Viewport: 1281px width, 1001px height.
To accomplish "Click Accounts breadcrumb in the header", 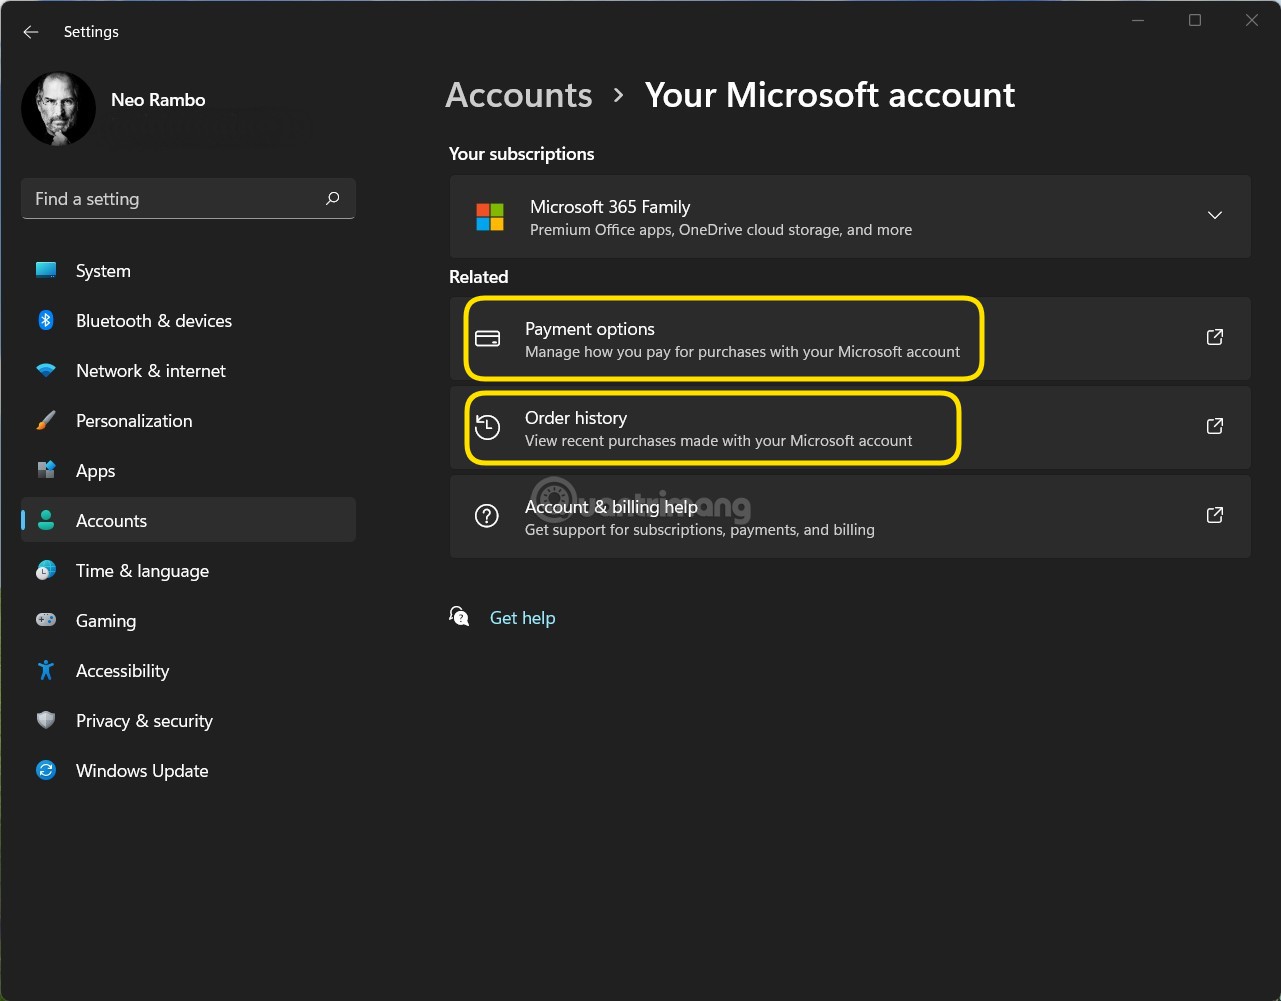I will click(x=518, y=95).
